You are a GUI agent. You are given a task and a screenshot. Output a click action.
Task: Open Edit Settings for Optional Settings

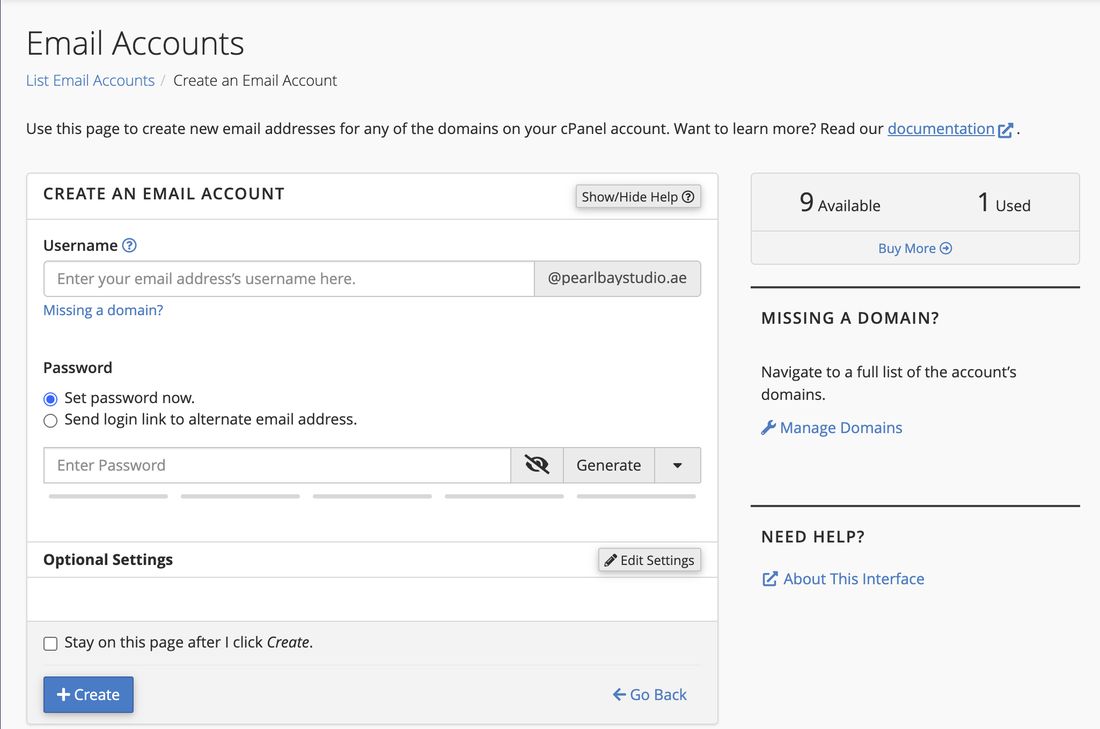point(649,560)
